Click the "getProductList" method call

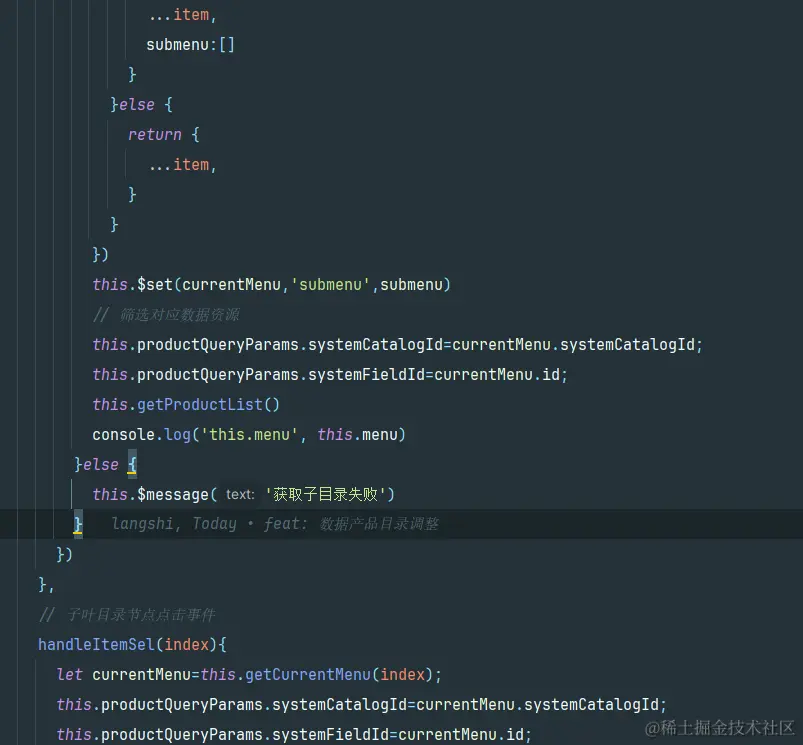tap(200, 405)
